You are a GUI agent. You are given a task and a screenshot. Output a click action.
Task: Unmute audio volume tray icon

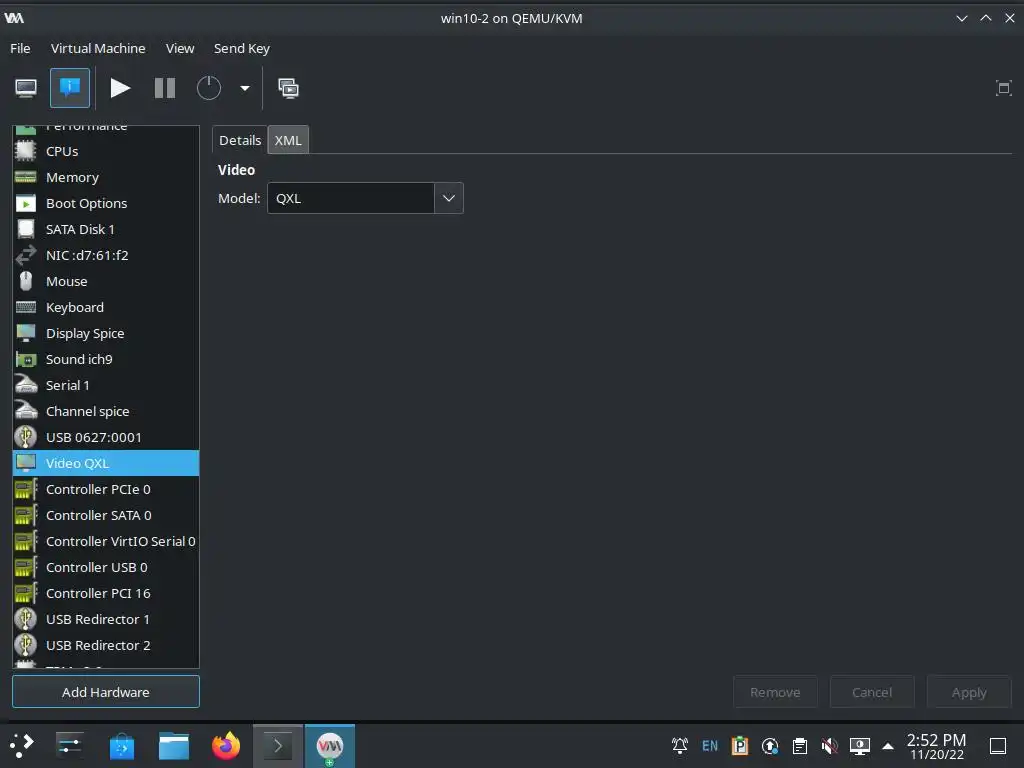tap(829, 745)
